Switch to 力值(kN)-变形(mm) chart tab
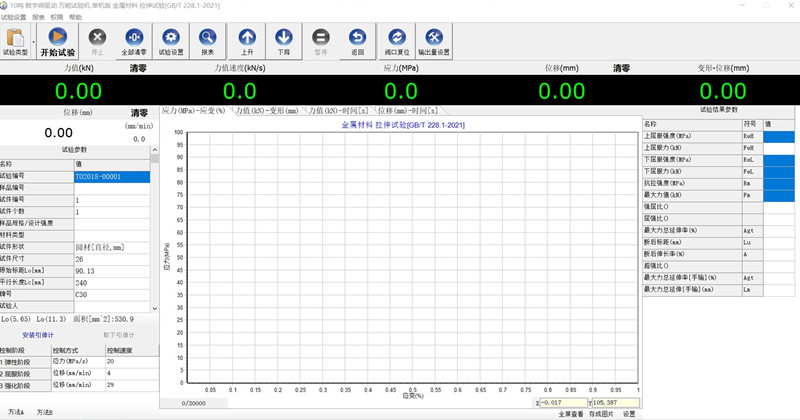 click(x=267, y=111)
